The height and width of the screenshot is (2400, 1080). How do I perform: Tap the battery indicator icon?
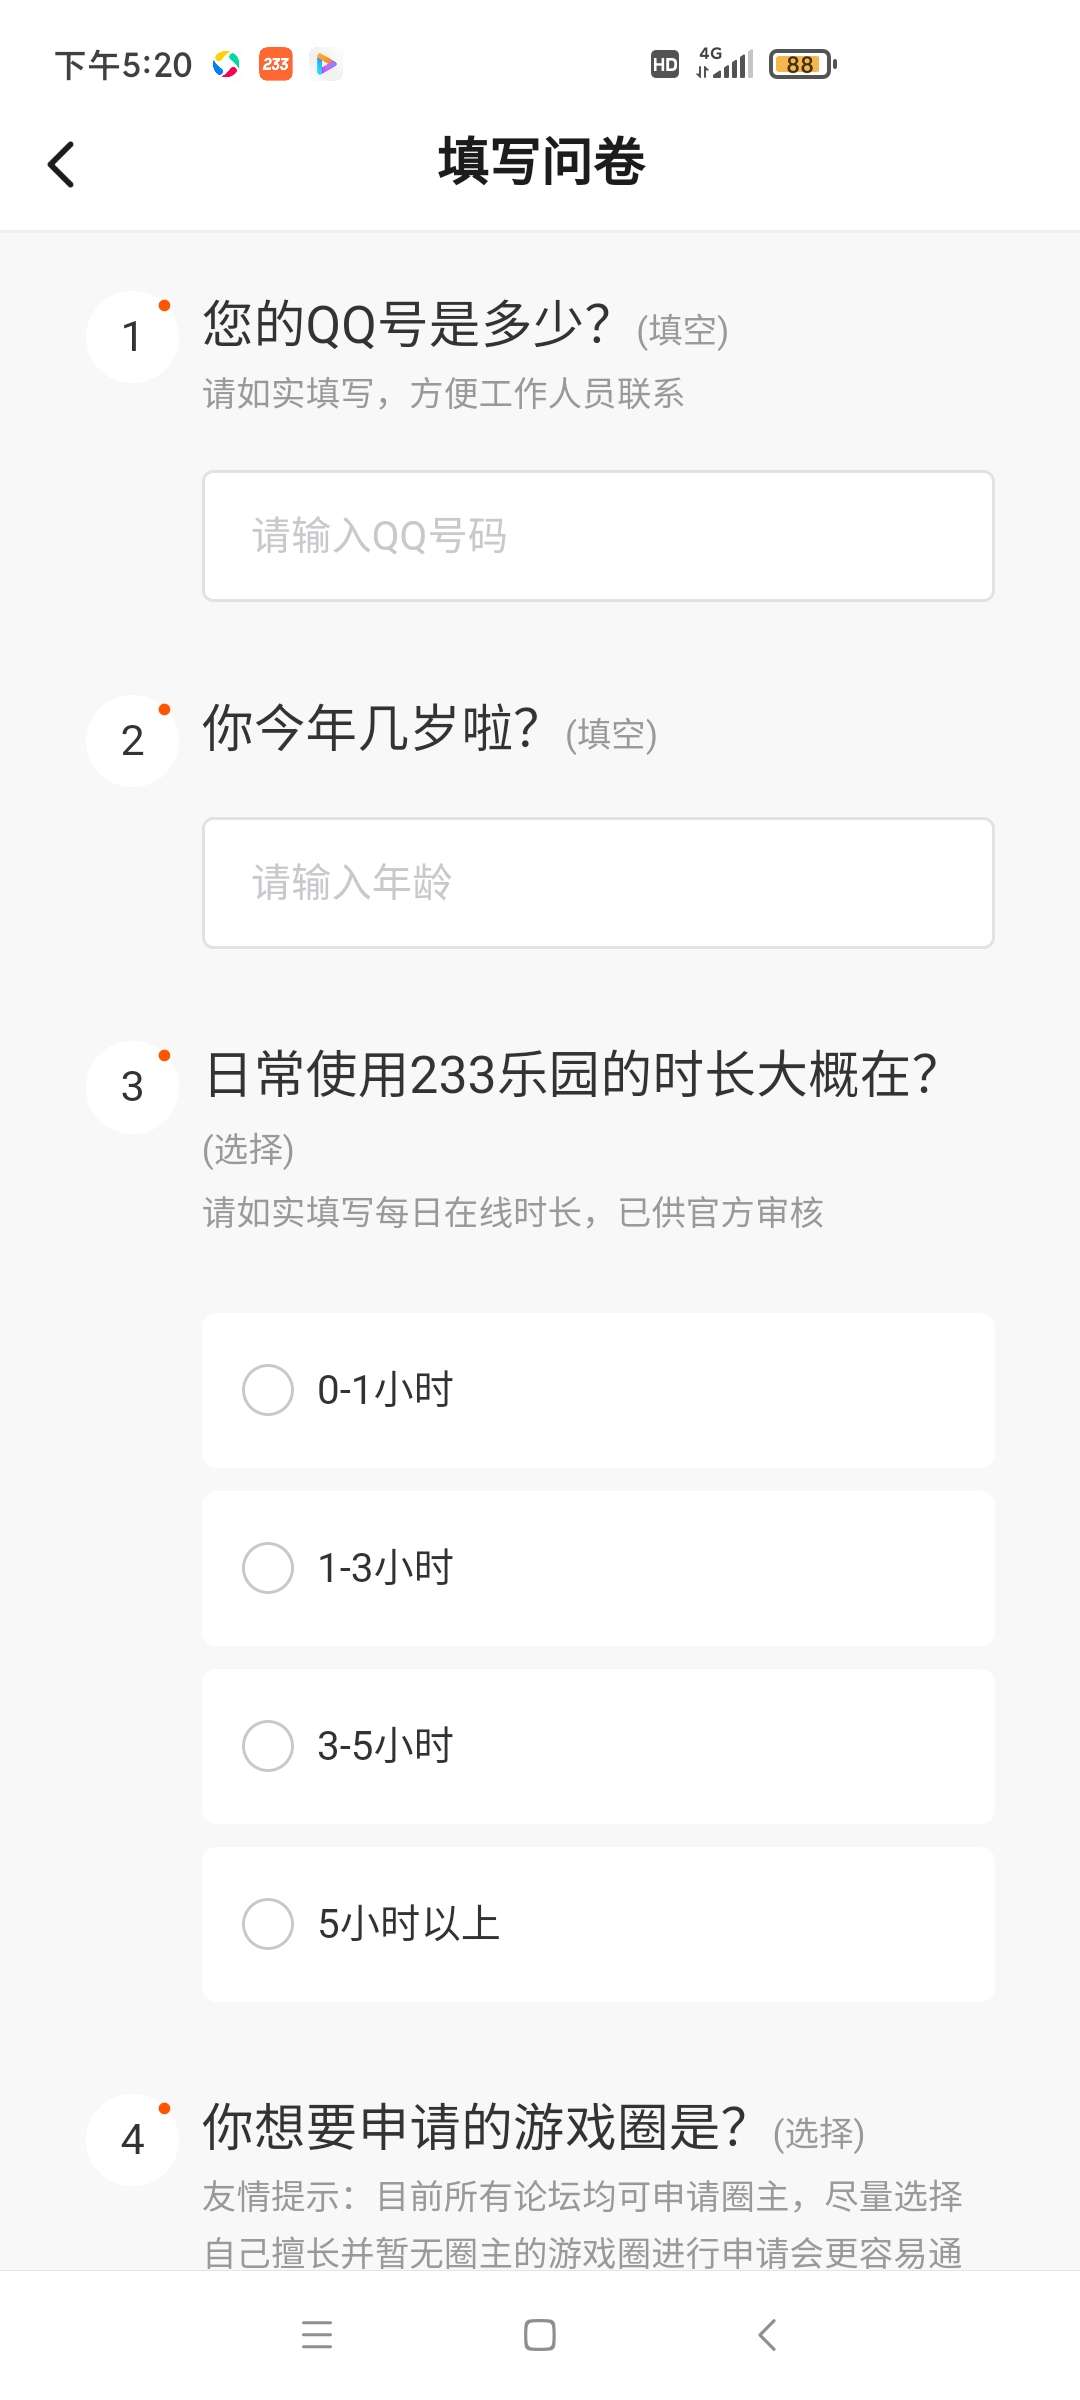pos(802,65)
